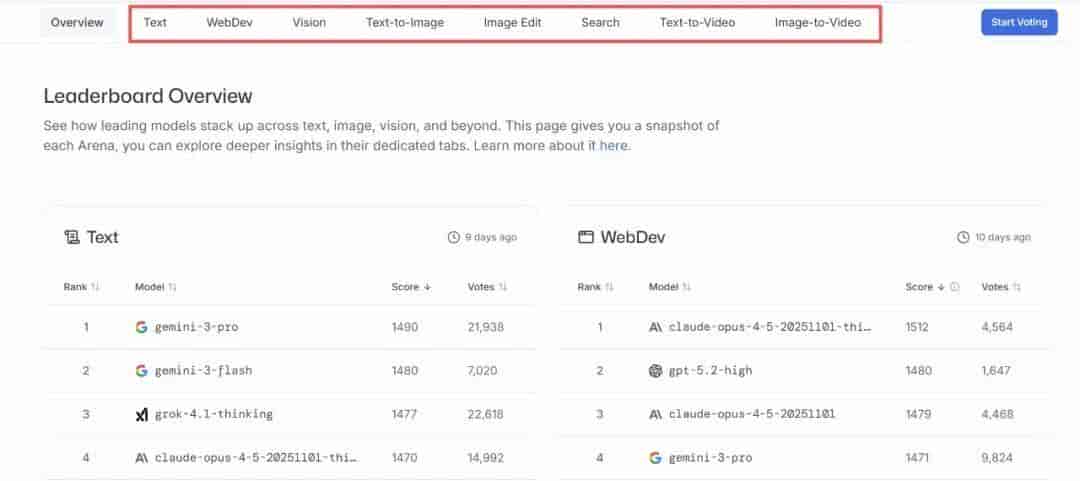Click the Leaderboard Overview heading
The width and height of the screenshot is (1080, 481).
[x=147, y=96]
